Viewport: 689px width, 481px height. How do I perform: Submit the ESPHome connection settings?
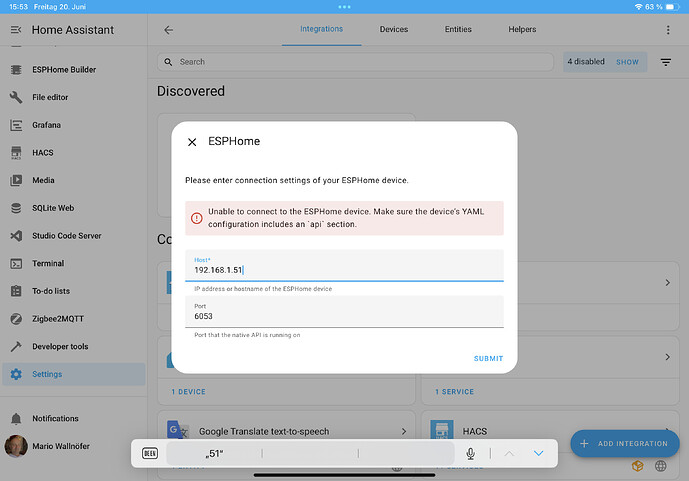pos(488,358)
